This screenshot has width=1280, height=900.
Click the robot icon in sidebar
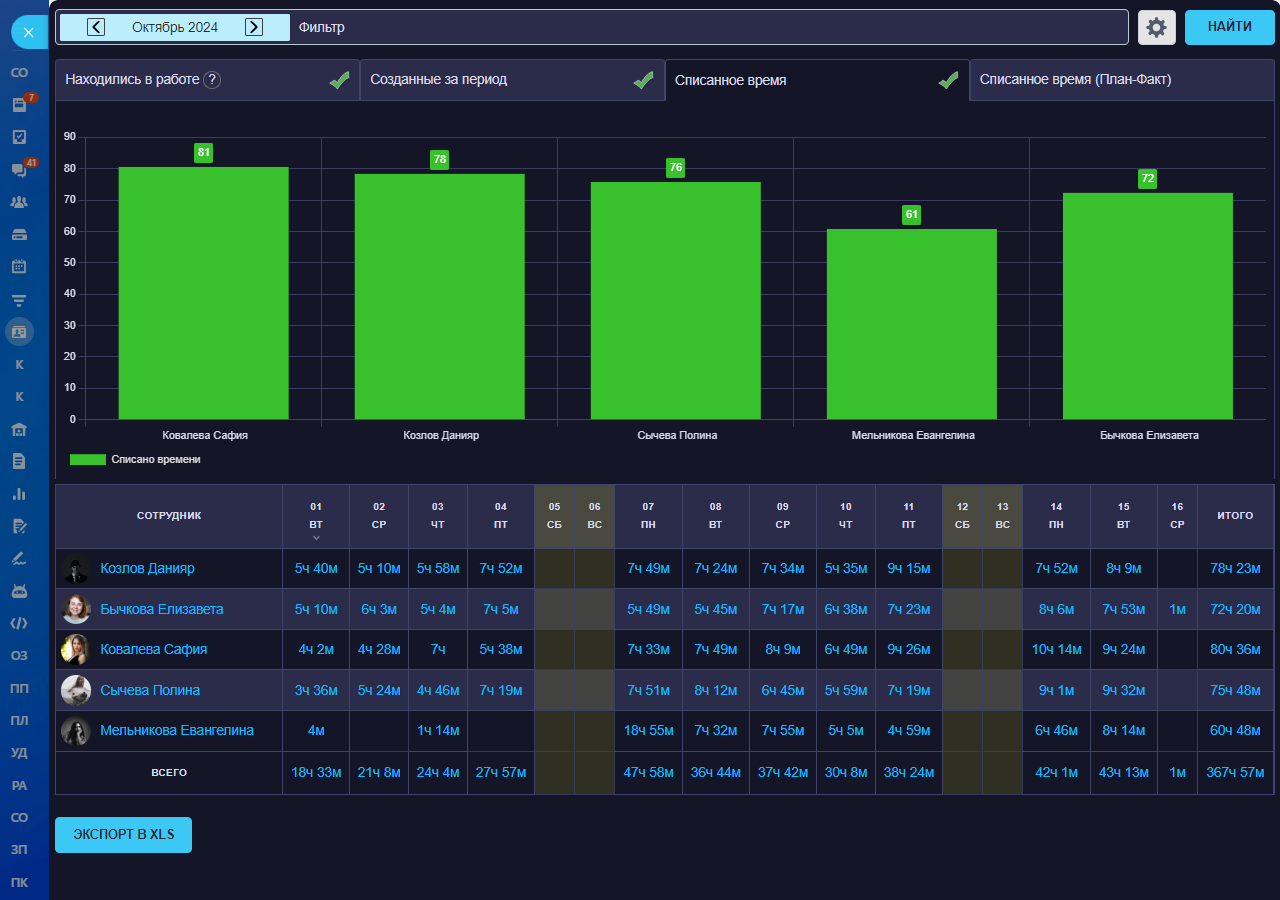pyautogui.click(x=19, y=590)
